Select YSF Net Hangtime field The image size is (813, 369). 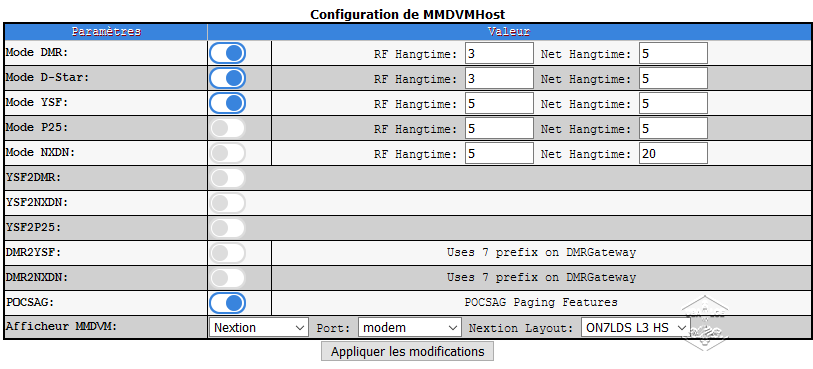pyautogui.click(x=673, y=103)
